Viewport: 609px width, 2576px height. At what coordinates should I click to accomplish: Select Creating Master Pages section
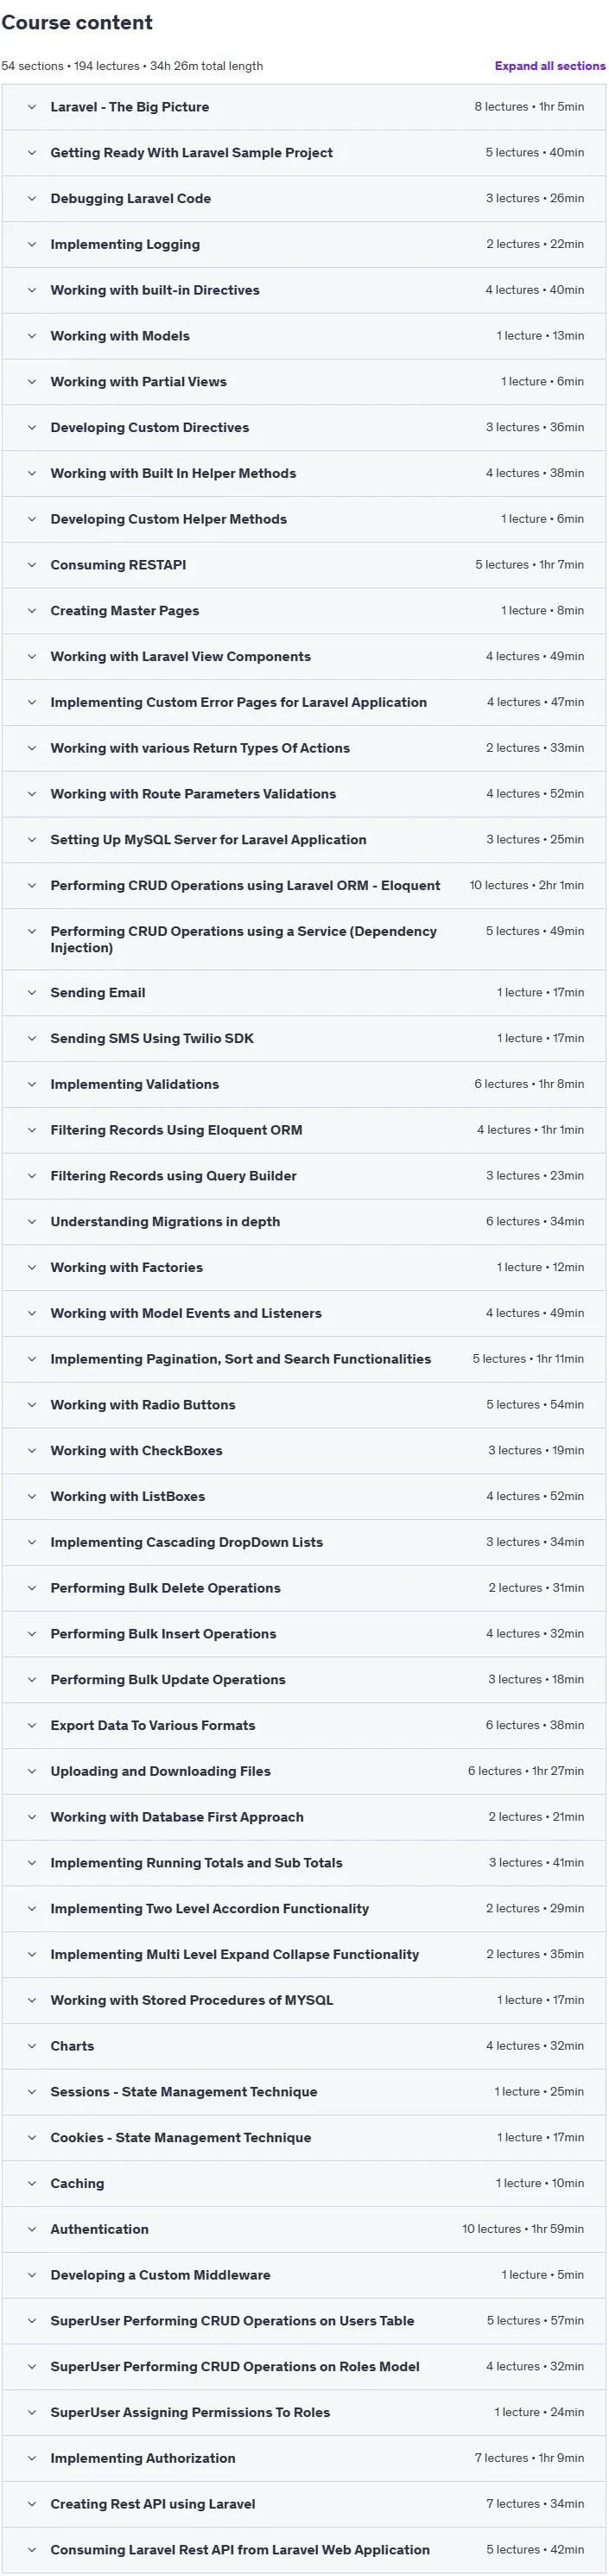(x=125, y=611)
